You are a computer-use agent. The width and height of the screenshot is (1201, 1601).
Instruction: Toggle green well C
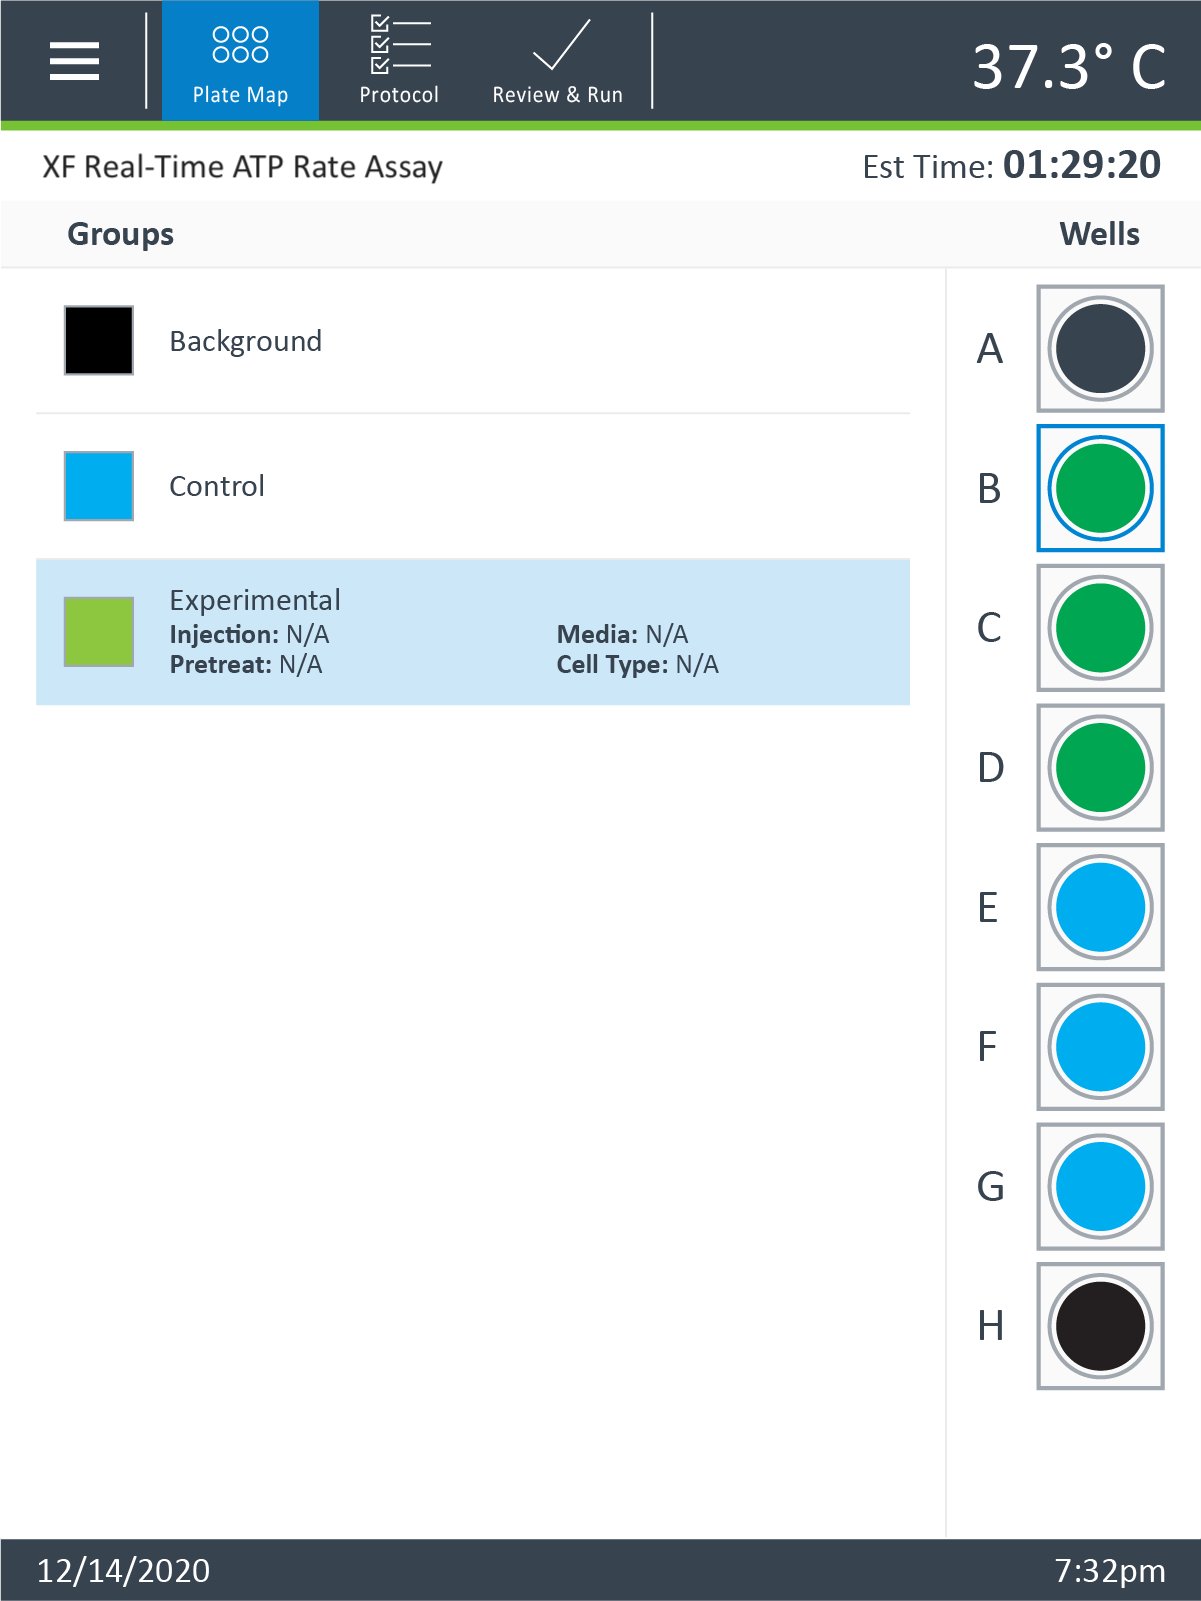[1100, 628]
